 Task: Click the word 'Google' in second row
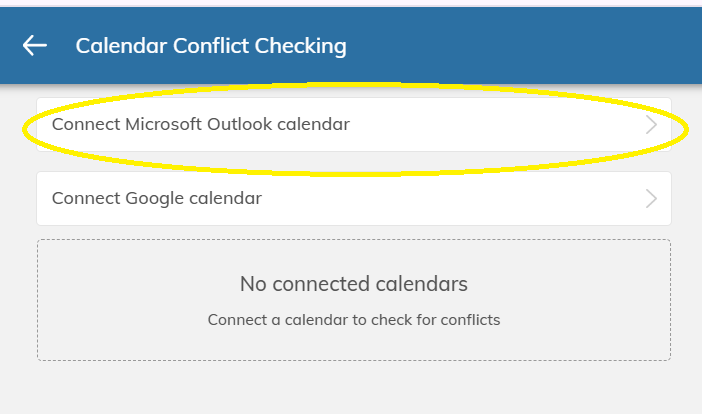pos(155,198)
